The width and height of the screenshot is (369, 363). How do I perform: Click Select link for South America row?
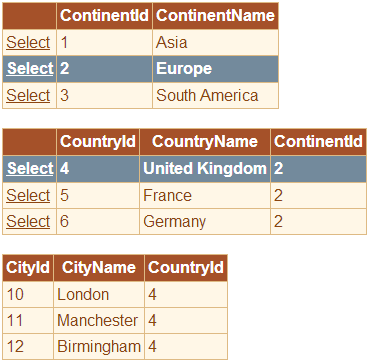tap(28, 95)
